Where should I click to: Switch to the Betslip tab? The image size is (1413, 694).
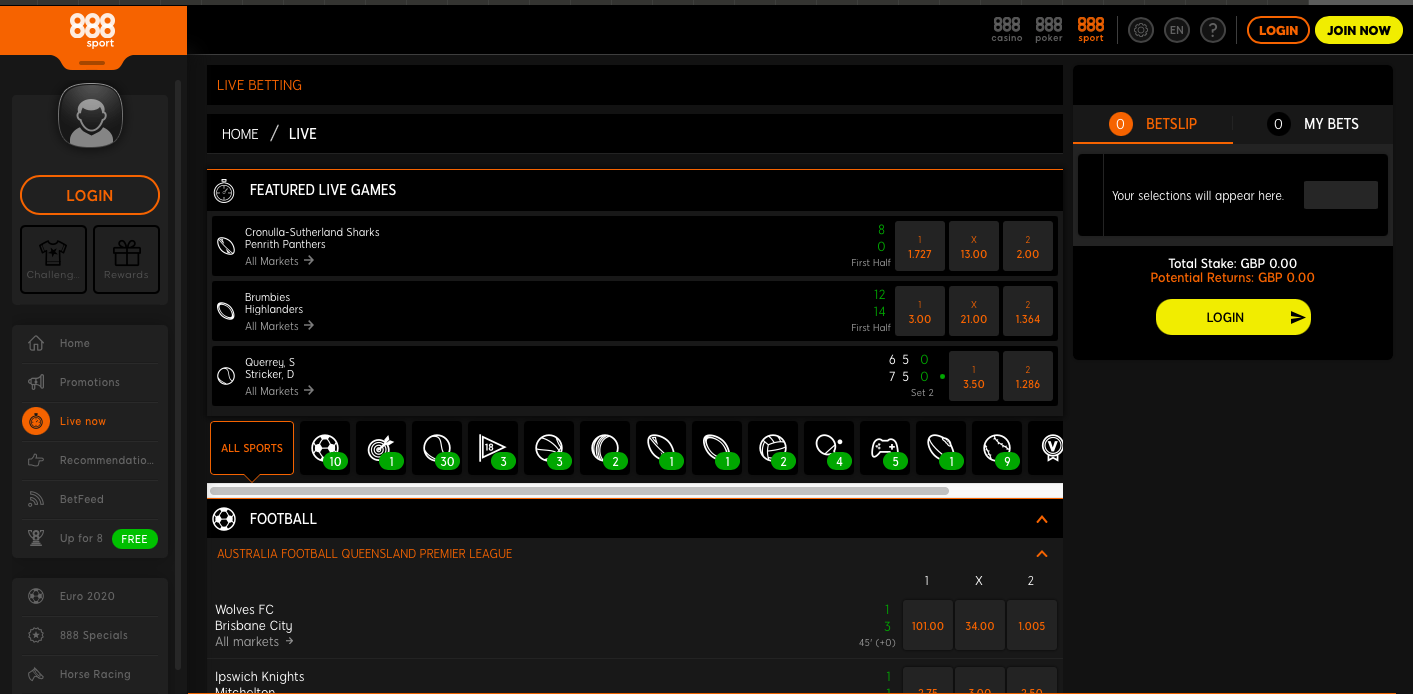(1153, 124)
